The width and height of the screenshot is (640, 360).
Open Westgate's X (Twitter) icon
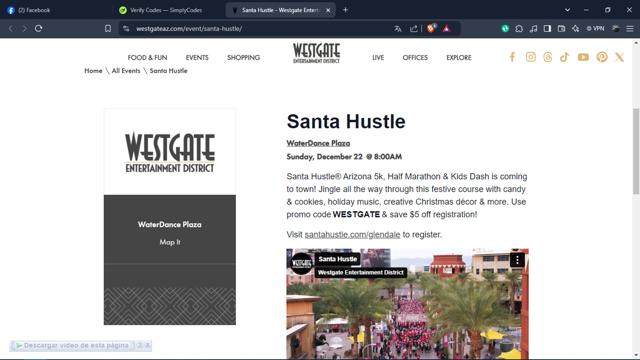click(x=620, y=57)
